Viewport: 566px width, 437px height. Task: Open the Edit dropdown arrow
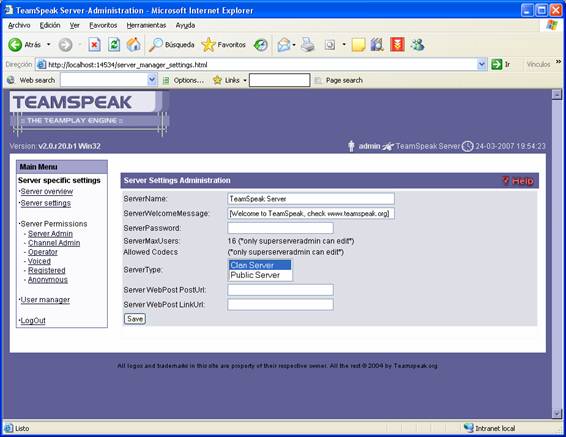click(x=344, y=45)
